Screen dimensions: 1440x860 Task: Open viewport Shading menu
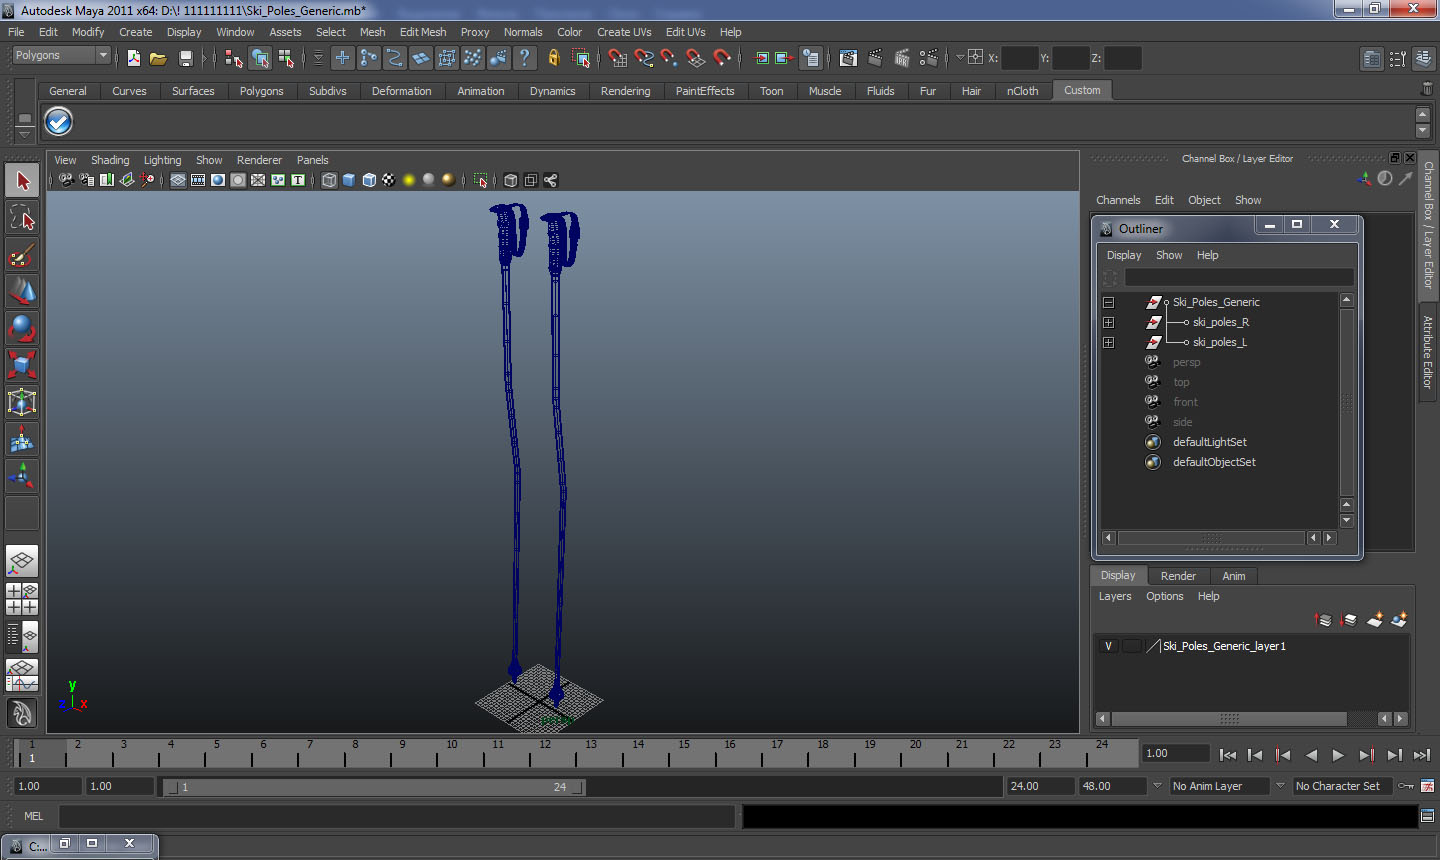tap(110, 160)
